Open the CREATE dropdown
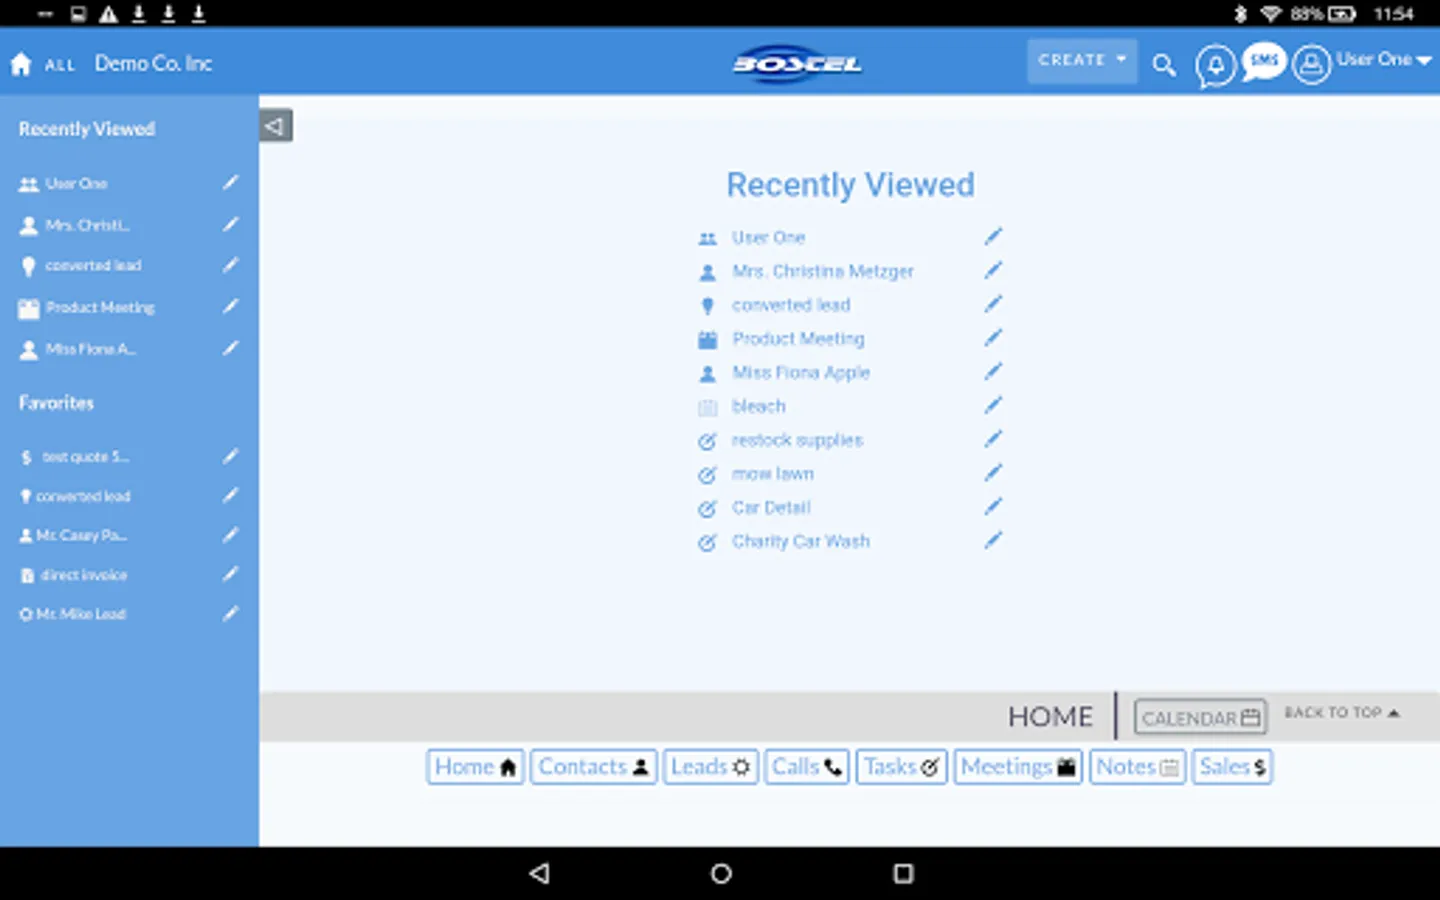Screen dimensions: 1440x900 click(x=1081, y=59)
